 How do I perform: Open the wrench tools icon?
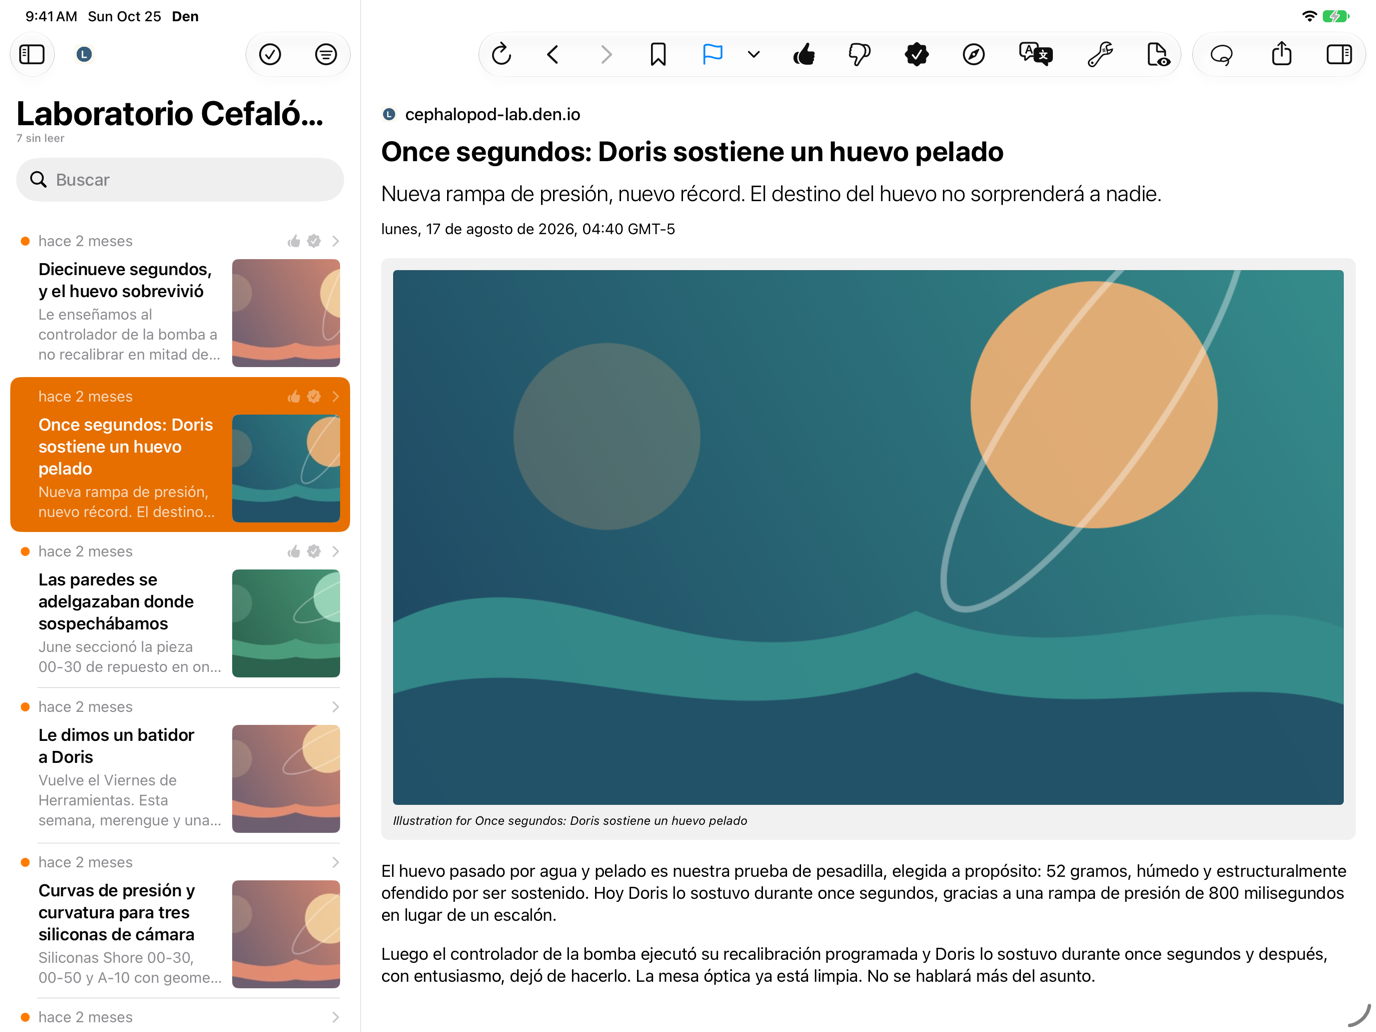[x=1100, y=54]
